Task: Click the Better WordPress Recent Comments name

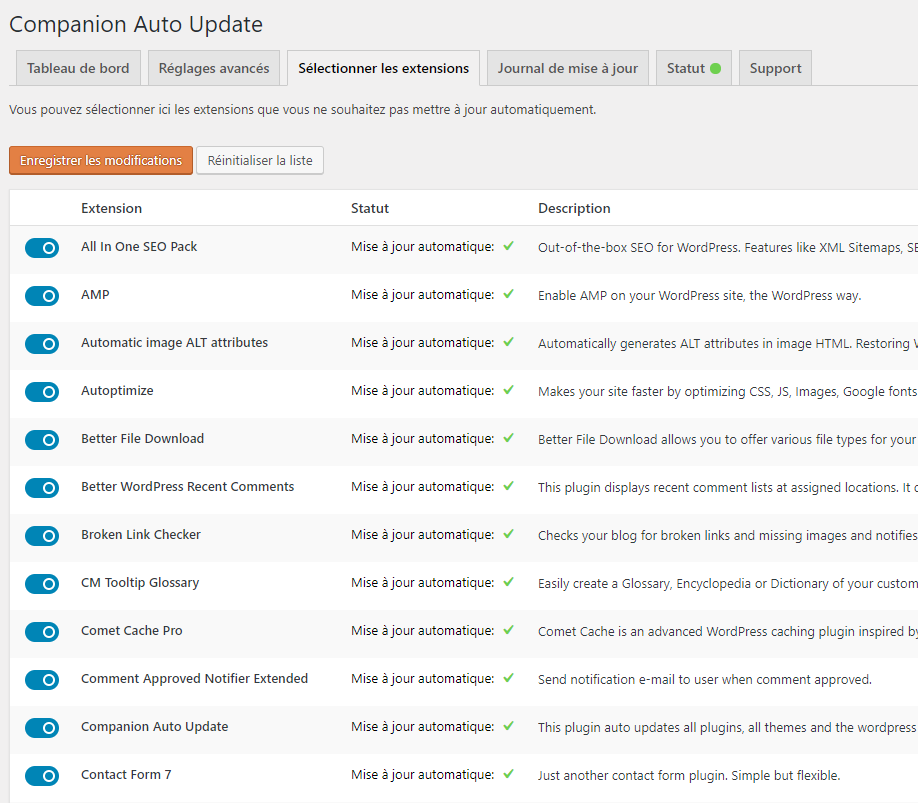Action: click(187, 486)
